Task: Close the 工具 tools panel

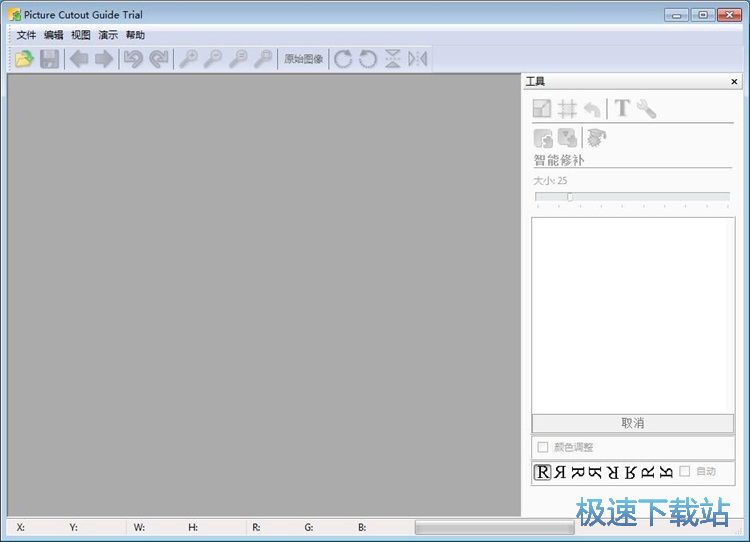Action: (x=734, y=82)
